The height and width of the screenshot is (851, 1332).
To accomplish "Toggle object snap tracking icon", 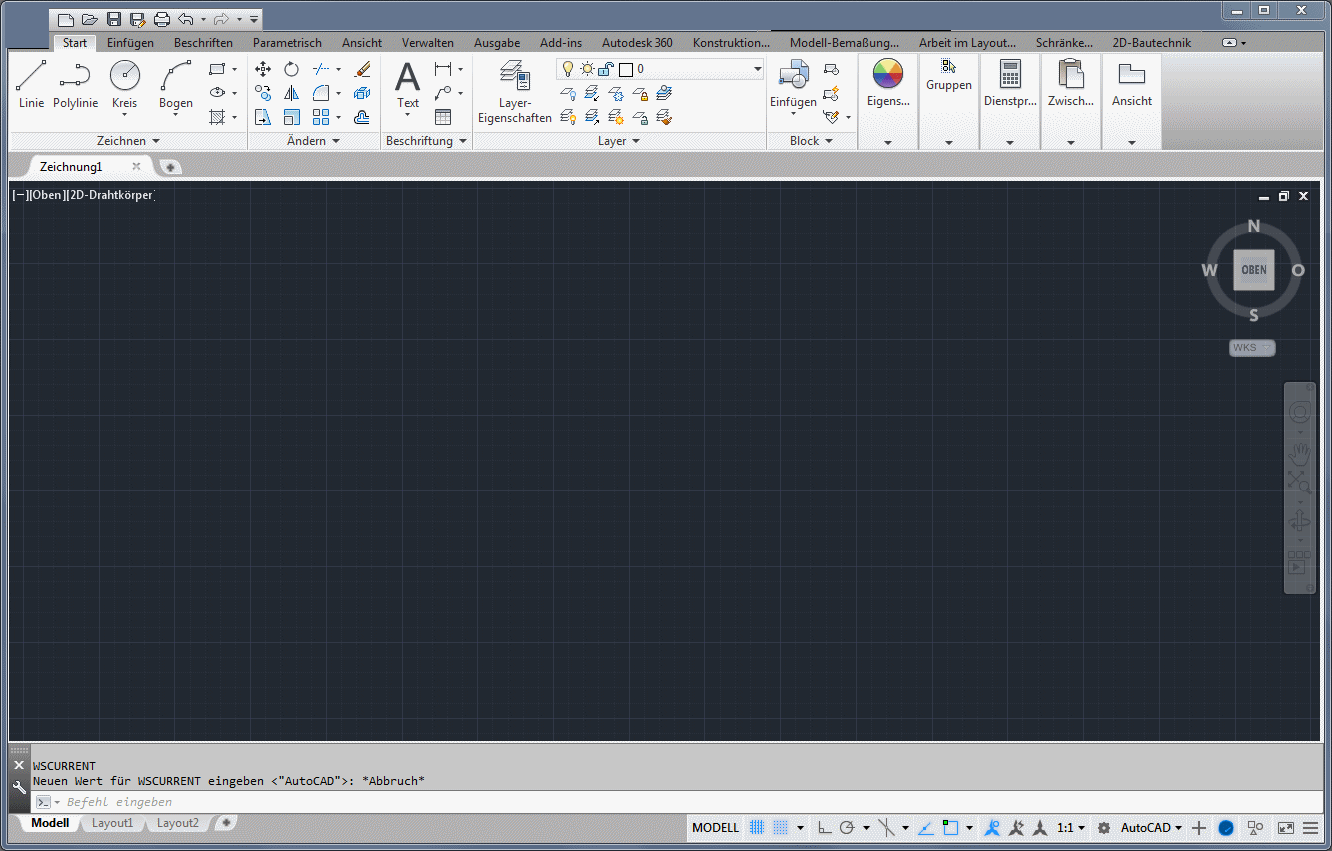I will [x=925, y=828].
